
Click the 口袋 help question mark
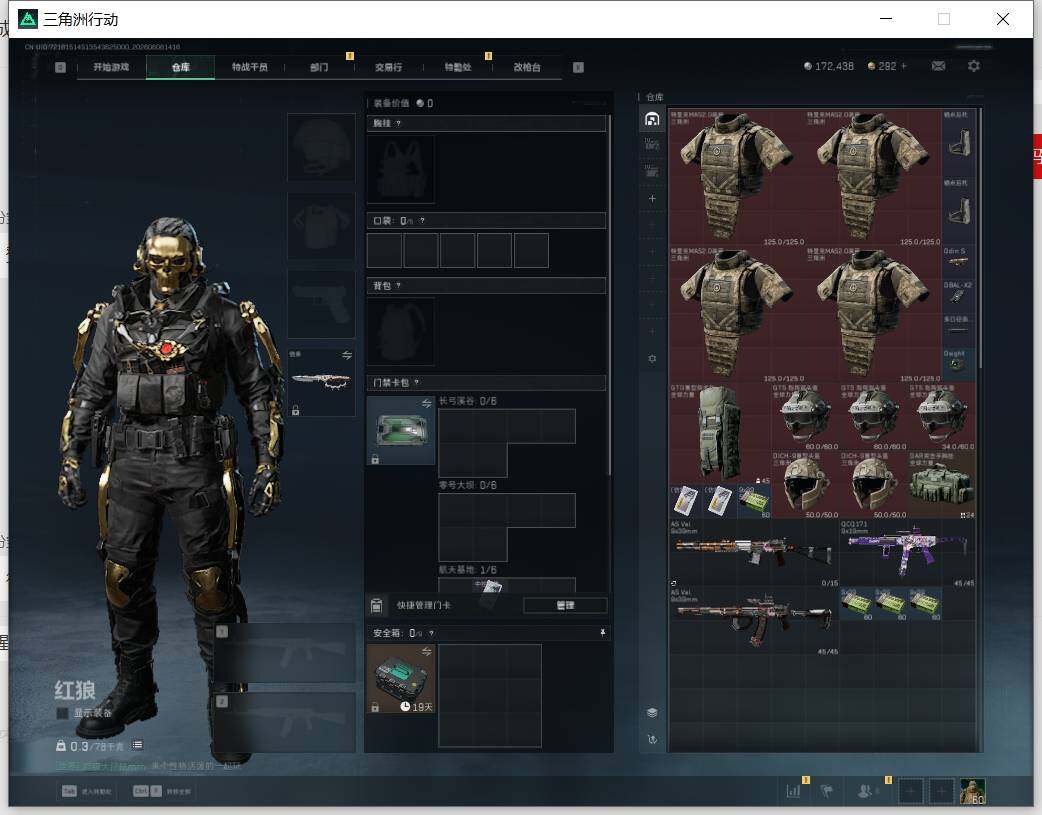pyautogui.click(x=422, y=221)
